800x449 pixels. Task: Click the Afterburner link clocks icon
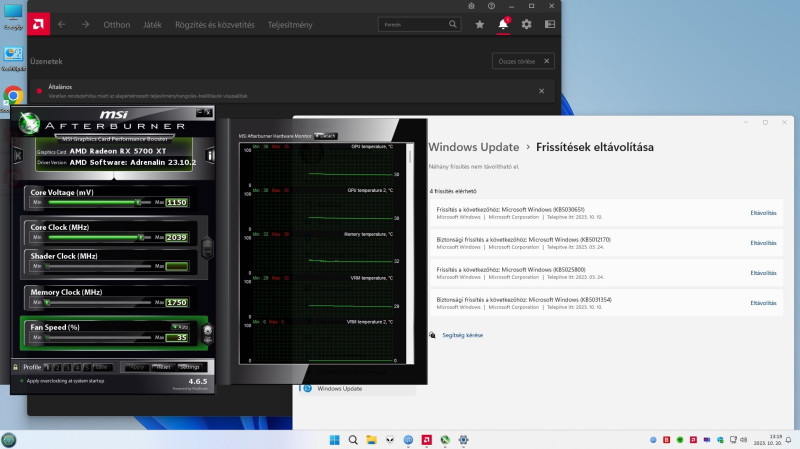pyautogui.click(x=207, y=248)
